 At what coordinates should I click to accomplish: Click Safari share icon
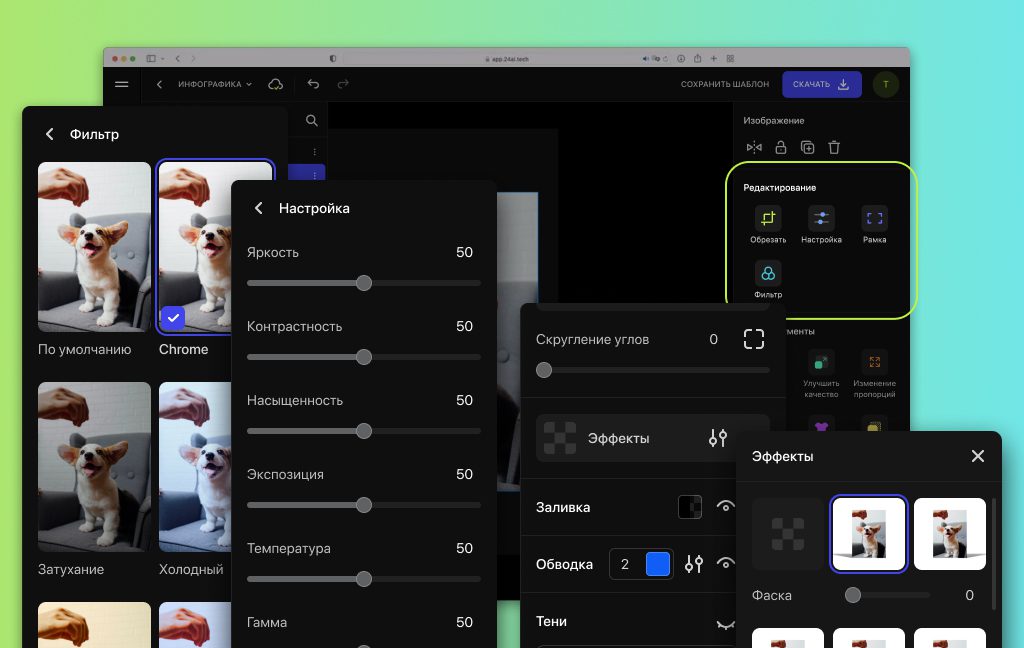point(697,59)
